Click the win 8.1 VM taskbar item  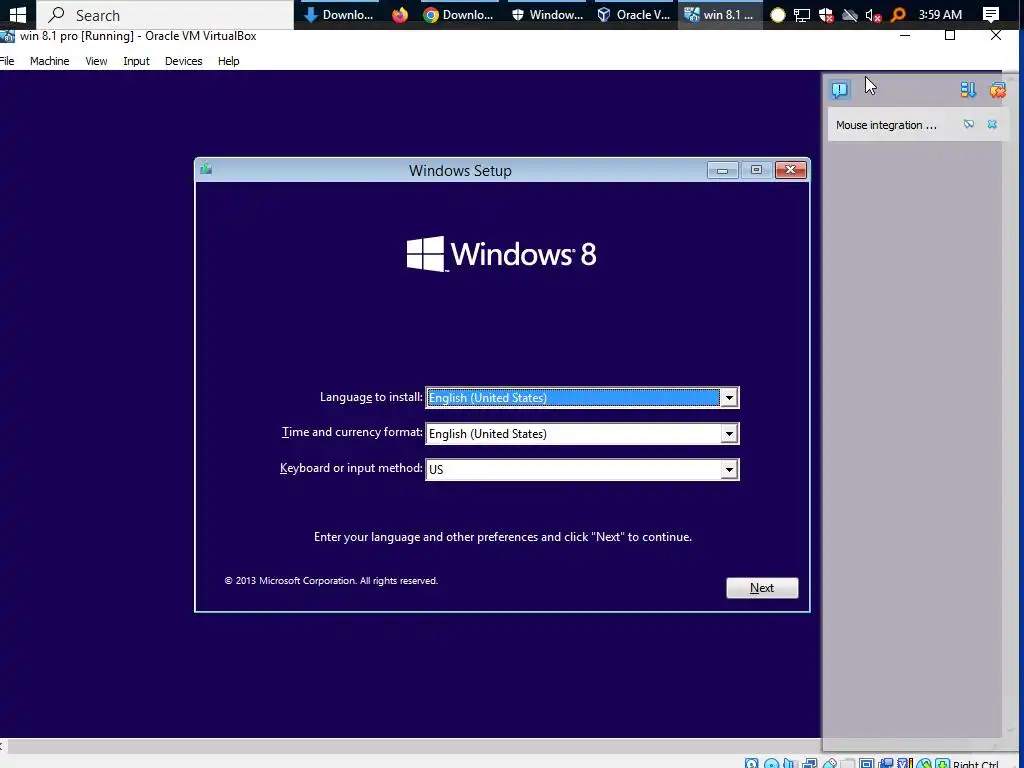718,14
